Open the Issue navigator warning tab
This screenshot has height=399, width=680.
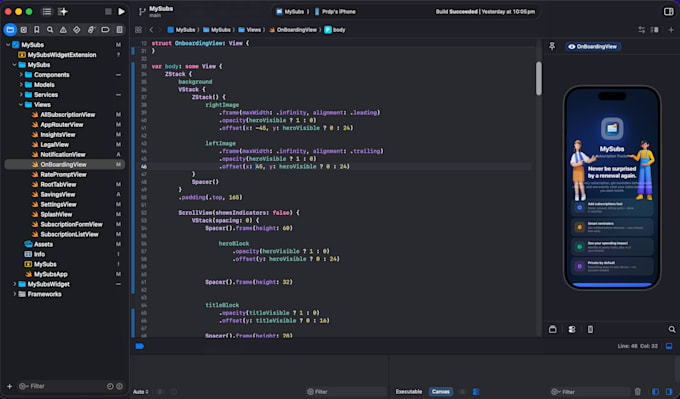click(63, 29)
